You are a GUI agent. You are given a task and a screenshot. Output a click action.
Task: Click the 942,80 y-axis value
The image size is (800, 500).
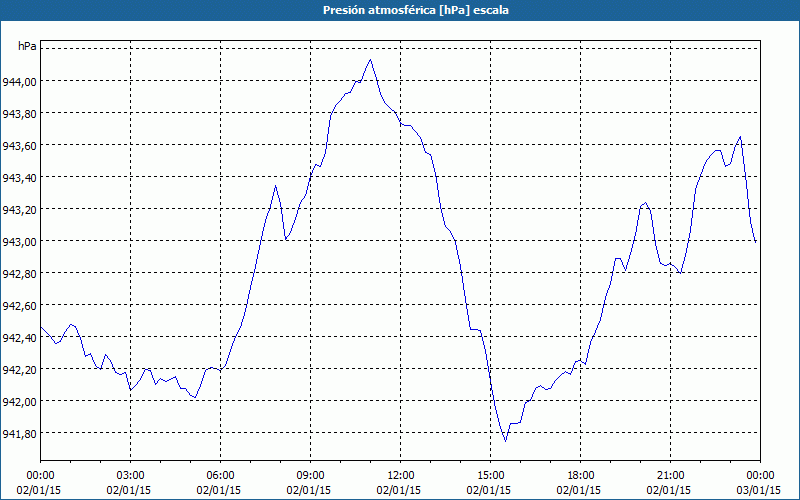click(x=18, y=273)
